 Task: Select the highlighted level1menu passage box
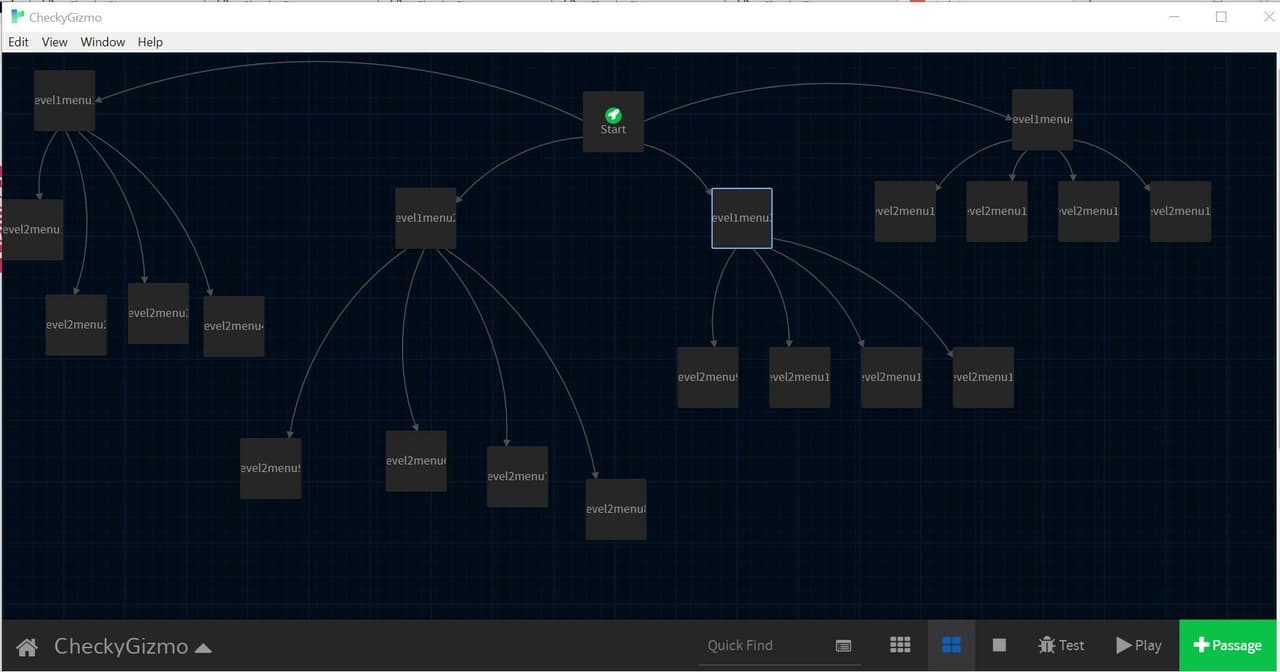(x=742, y=218)
